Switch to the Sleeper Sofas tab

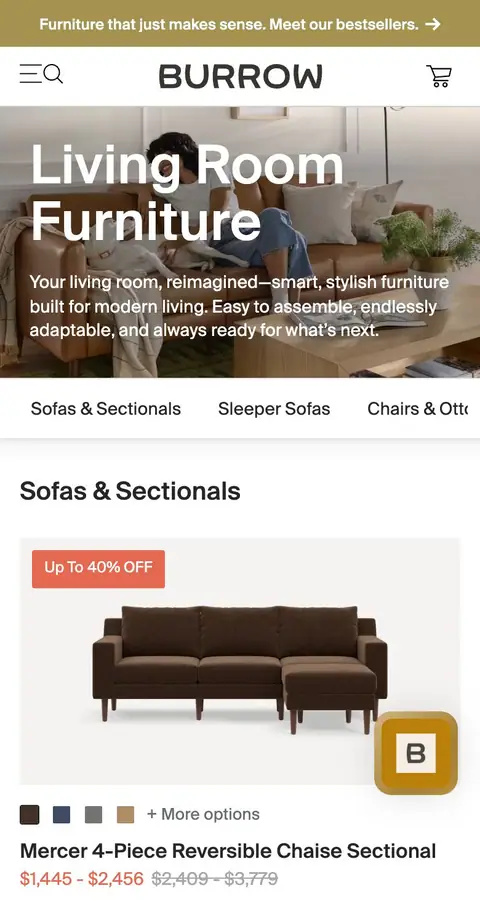(x=274, y=409)
